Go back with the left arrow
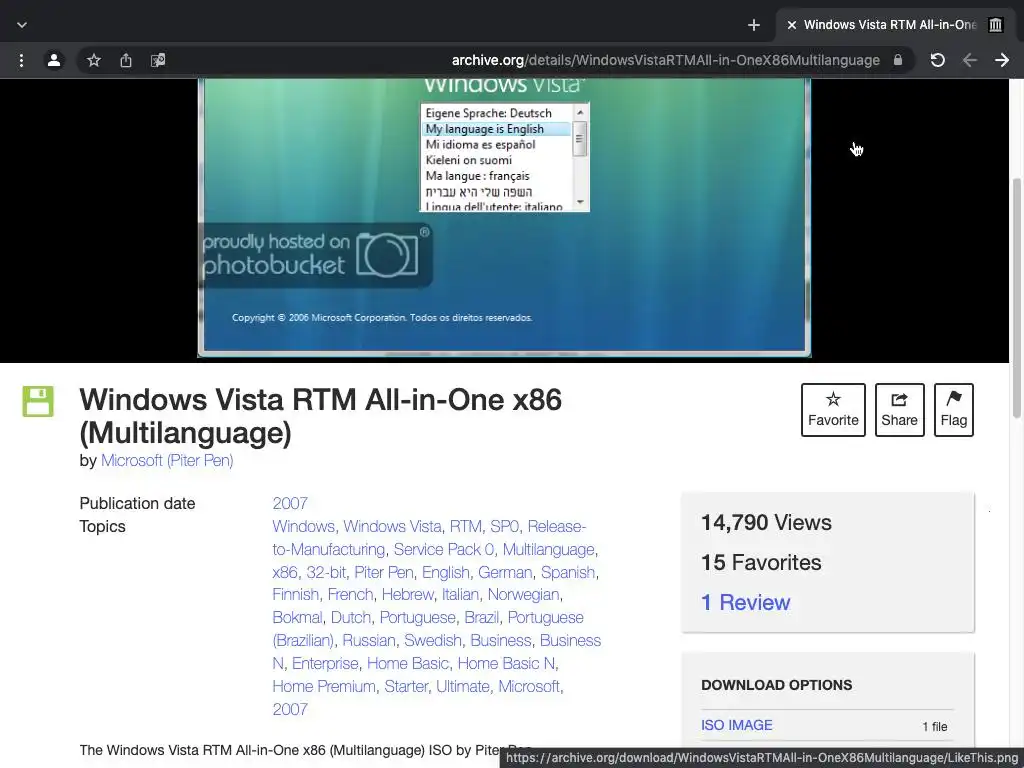This screenshot has width=1024, height=768. click(970, 61)
